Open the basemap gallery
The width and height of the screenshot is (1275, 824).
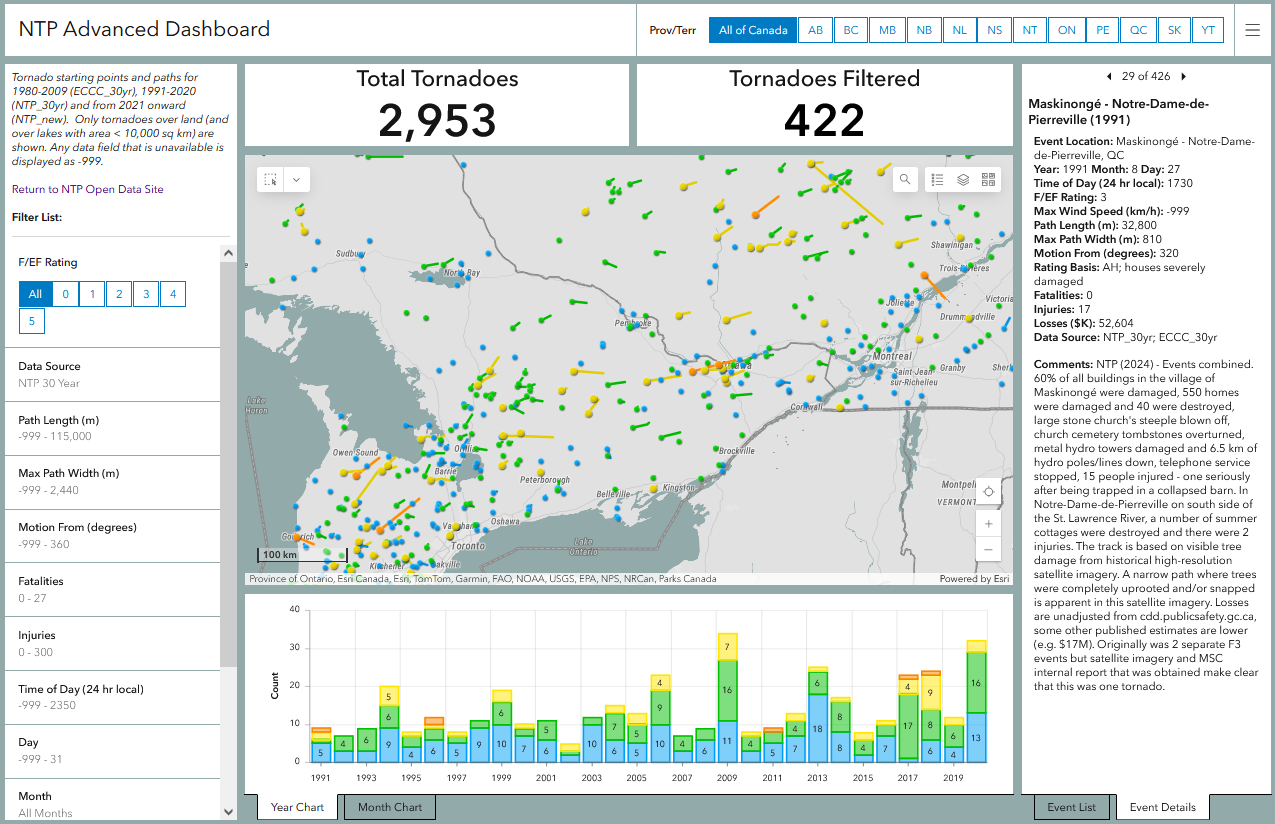point(989,179)
